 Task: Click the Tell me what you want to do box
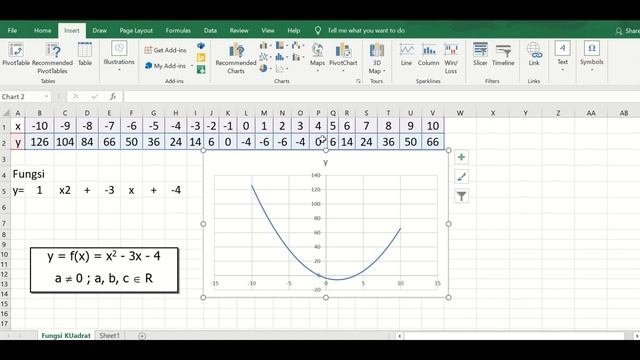coord(366,31)
